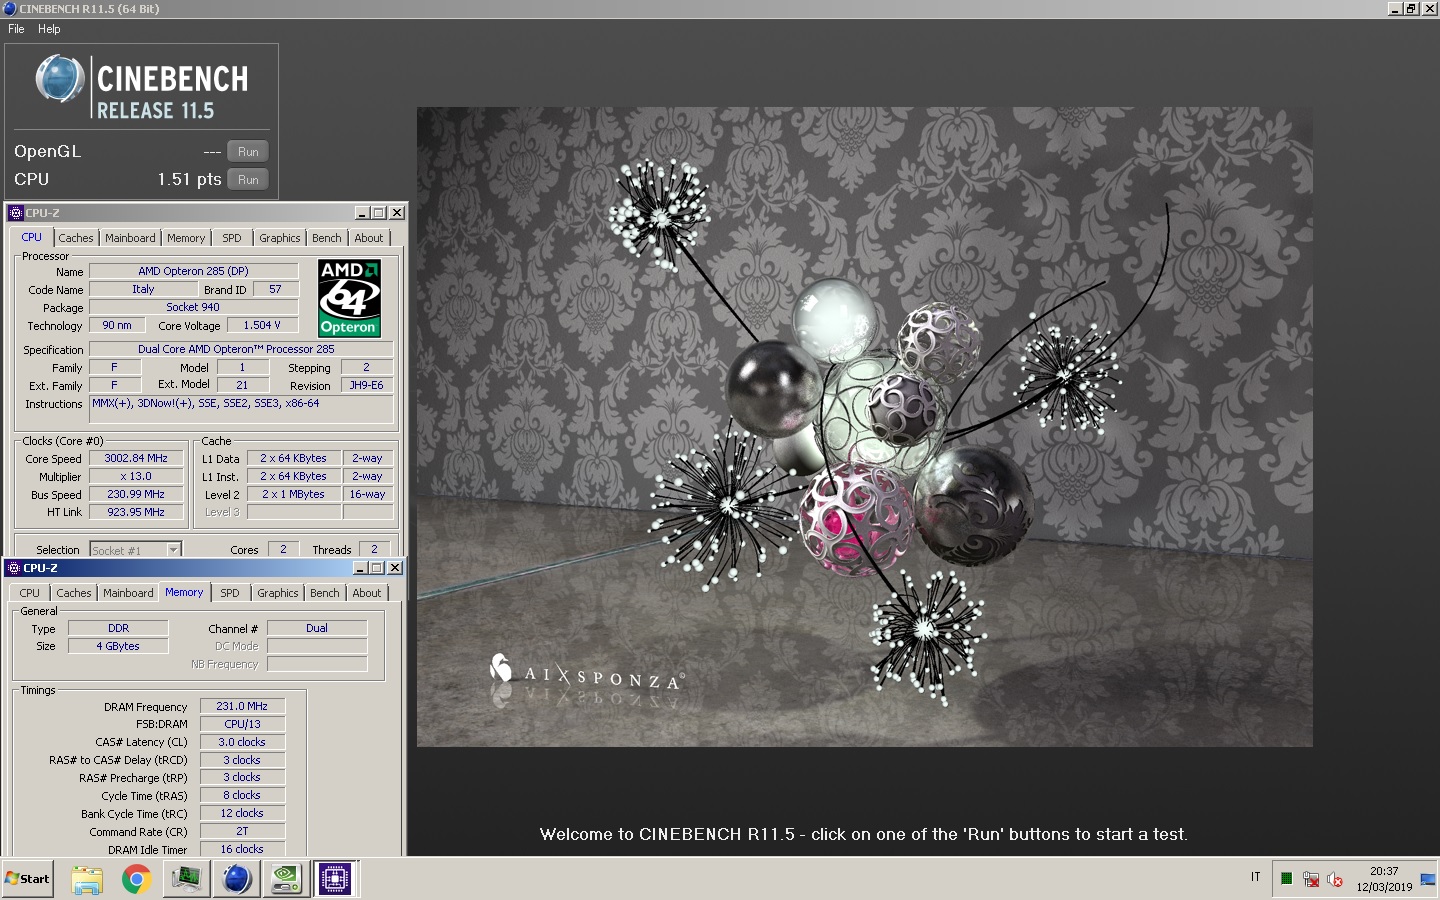The height and width of the screenshot is (900, 1440).
Task: Select Memory tab in lower CPU-Z window
Action: point(184,592)
